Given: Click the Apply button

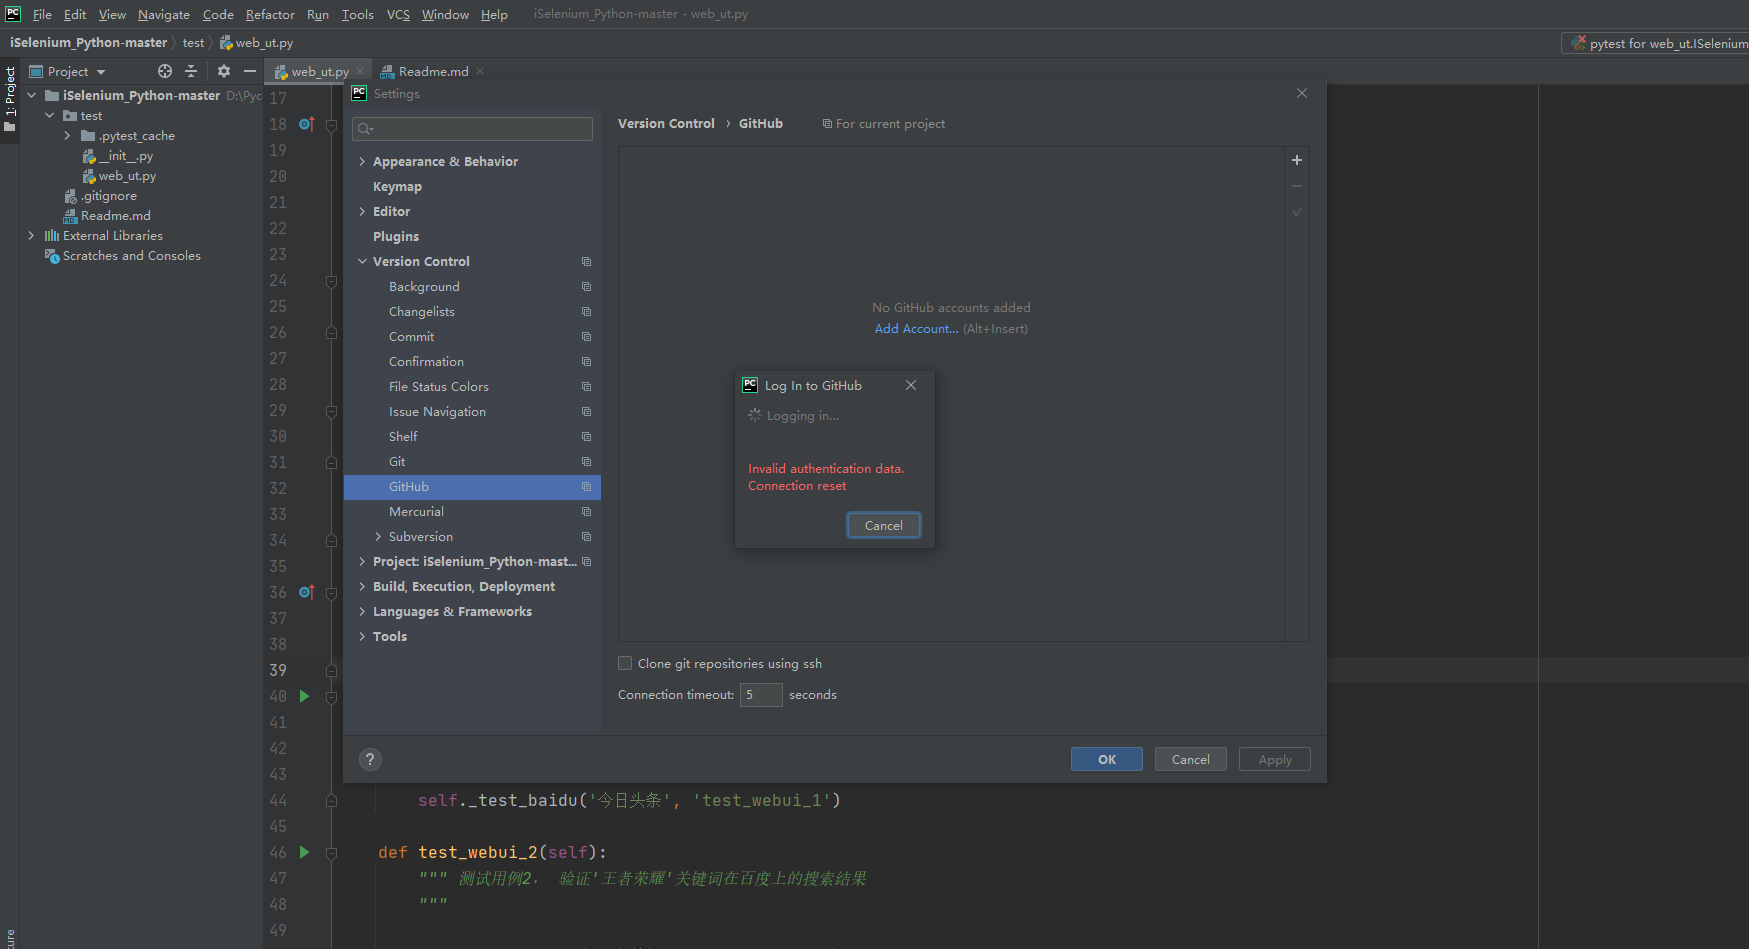Looking at the screenshot, I should tap(1275, 759).
